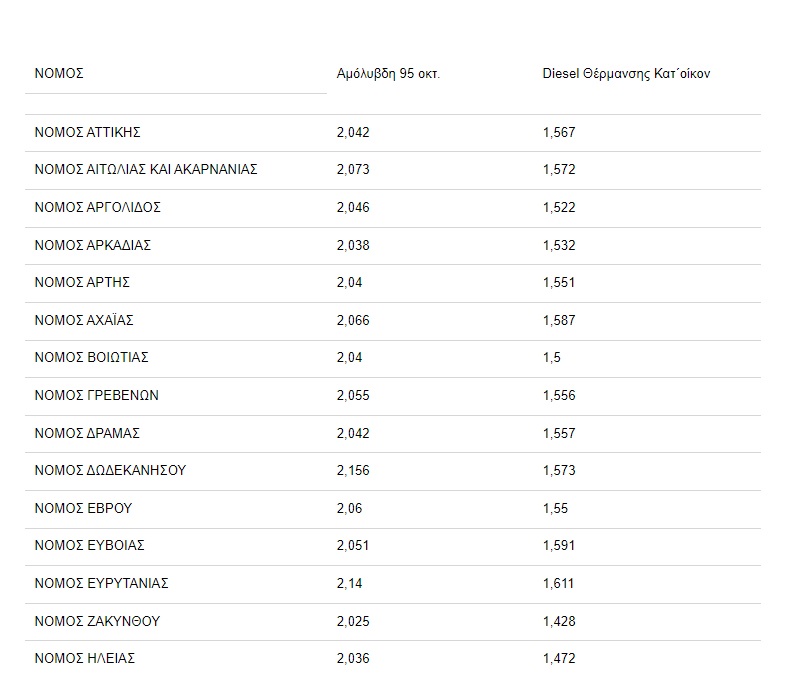797x678 pixels.
Task: Click the Diesel Θέρμανσης Κατ΄οίκον header
Action: tap(626, 74)
